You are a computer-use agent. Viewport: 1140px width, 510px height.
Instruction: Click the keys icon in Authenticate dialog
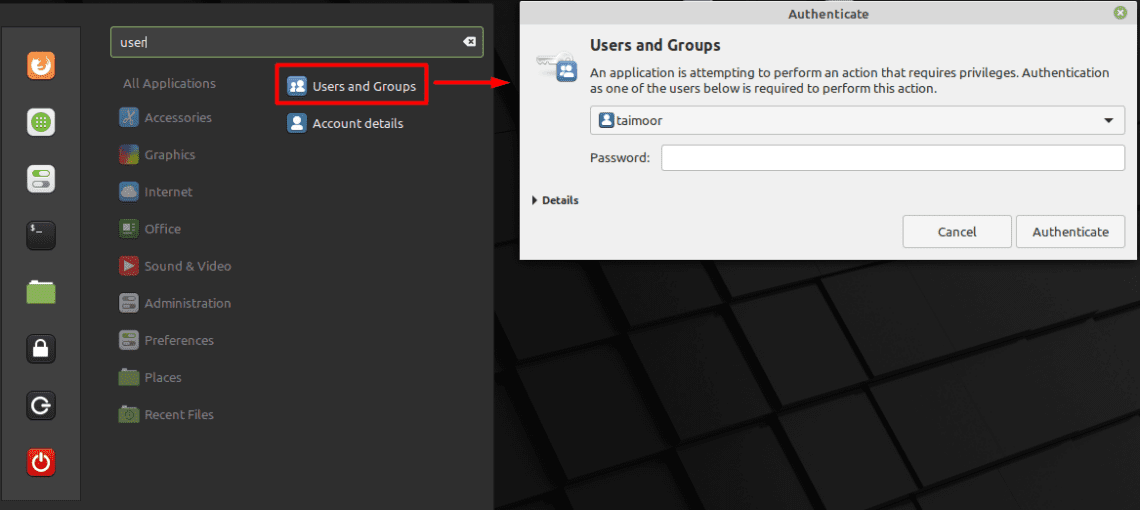pyautogui.click(x=557, y=66)
